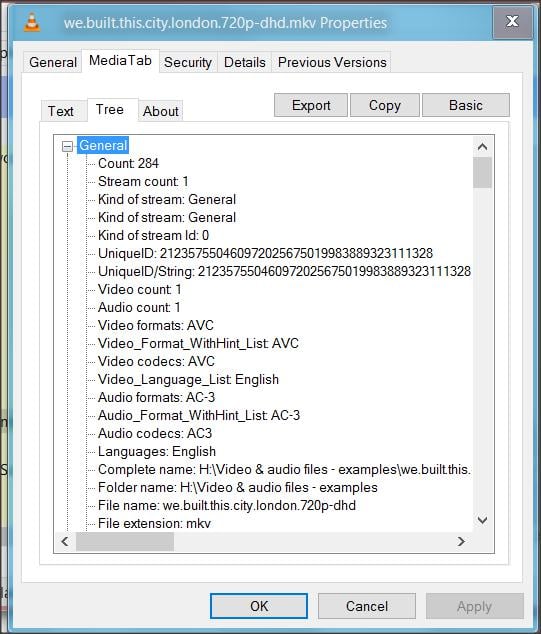Select the 'Folder name' row
This screenshot has width=541, height=634.
point(238,487)
